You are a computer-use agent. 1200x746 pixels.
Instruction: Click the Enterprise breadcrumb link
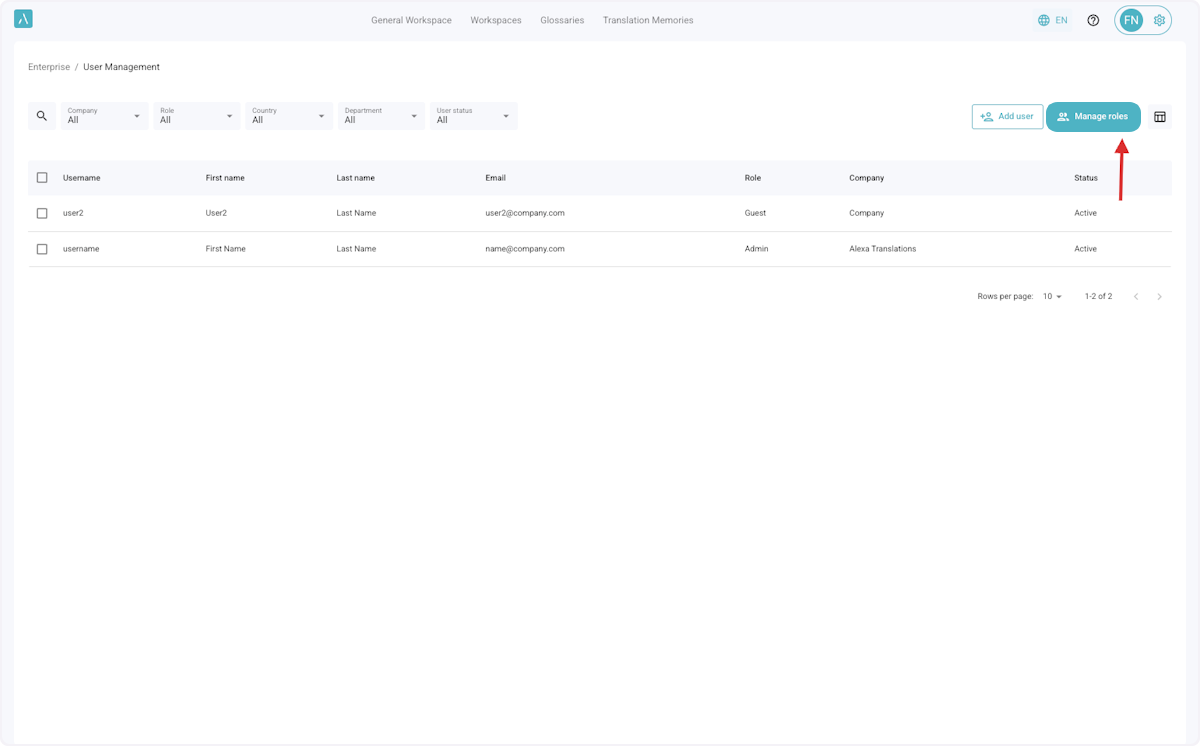[x=49, y=67]
